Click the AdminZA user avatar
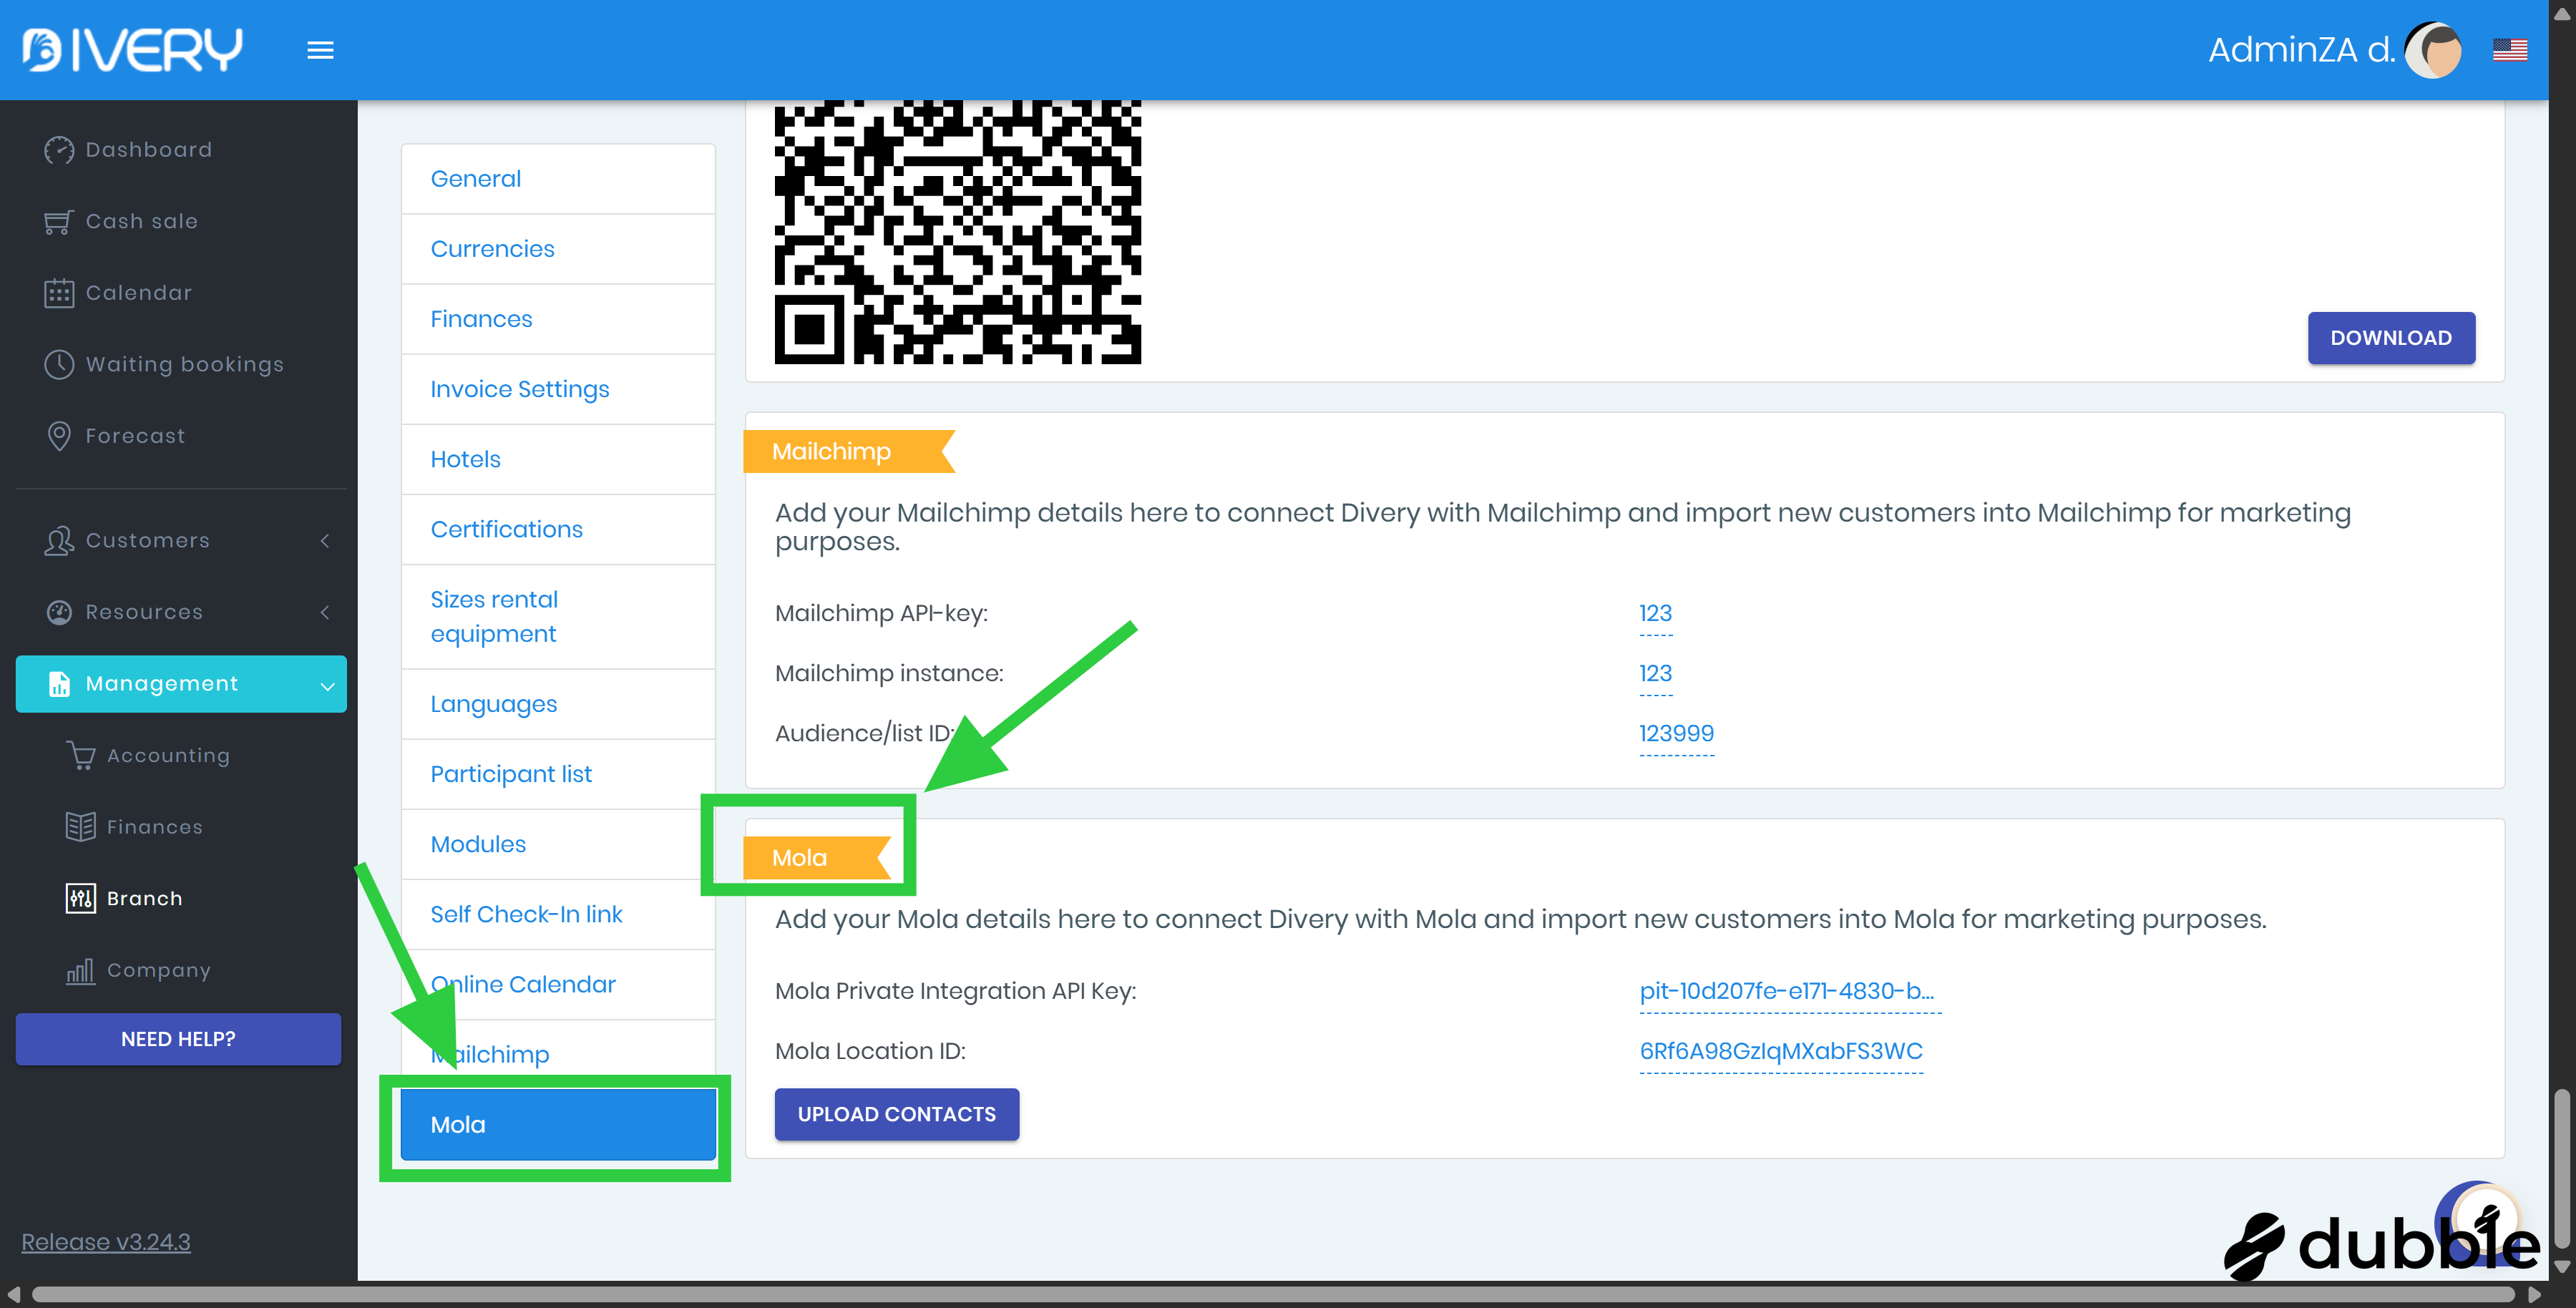Image resolution: width=2576 pixels, height=1308 pixels. coord(2432,50)
